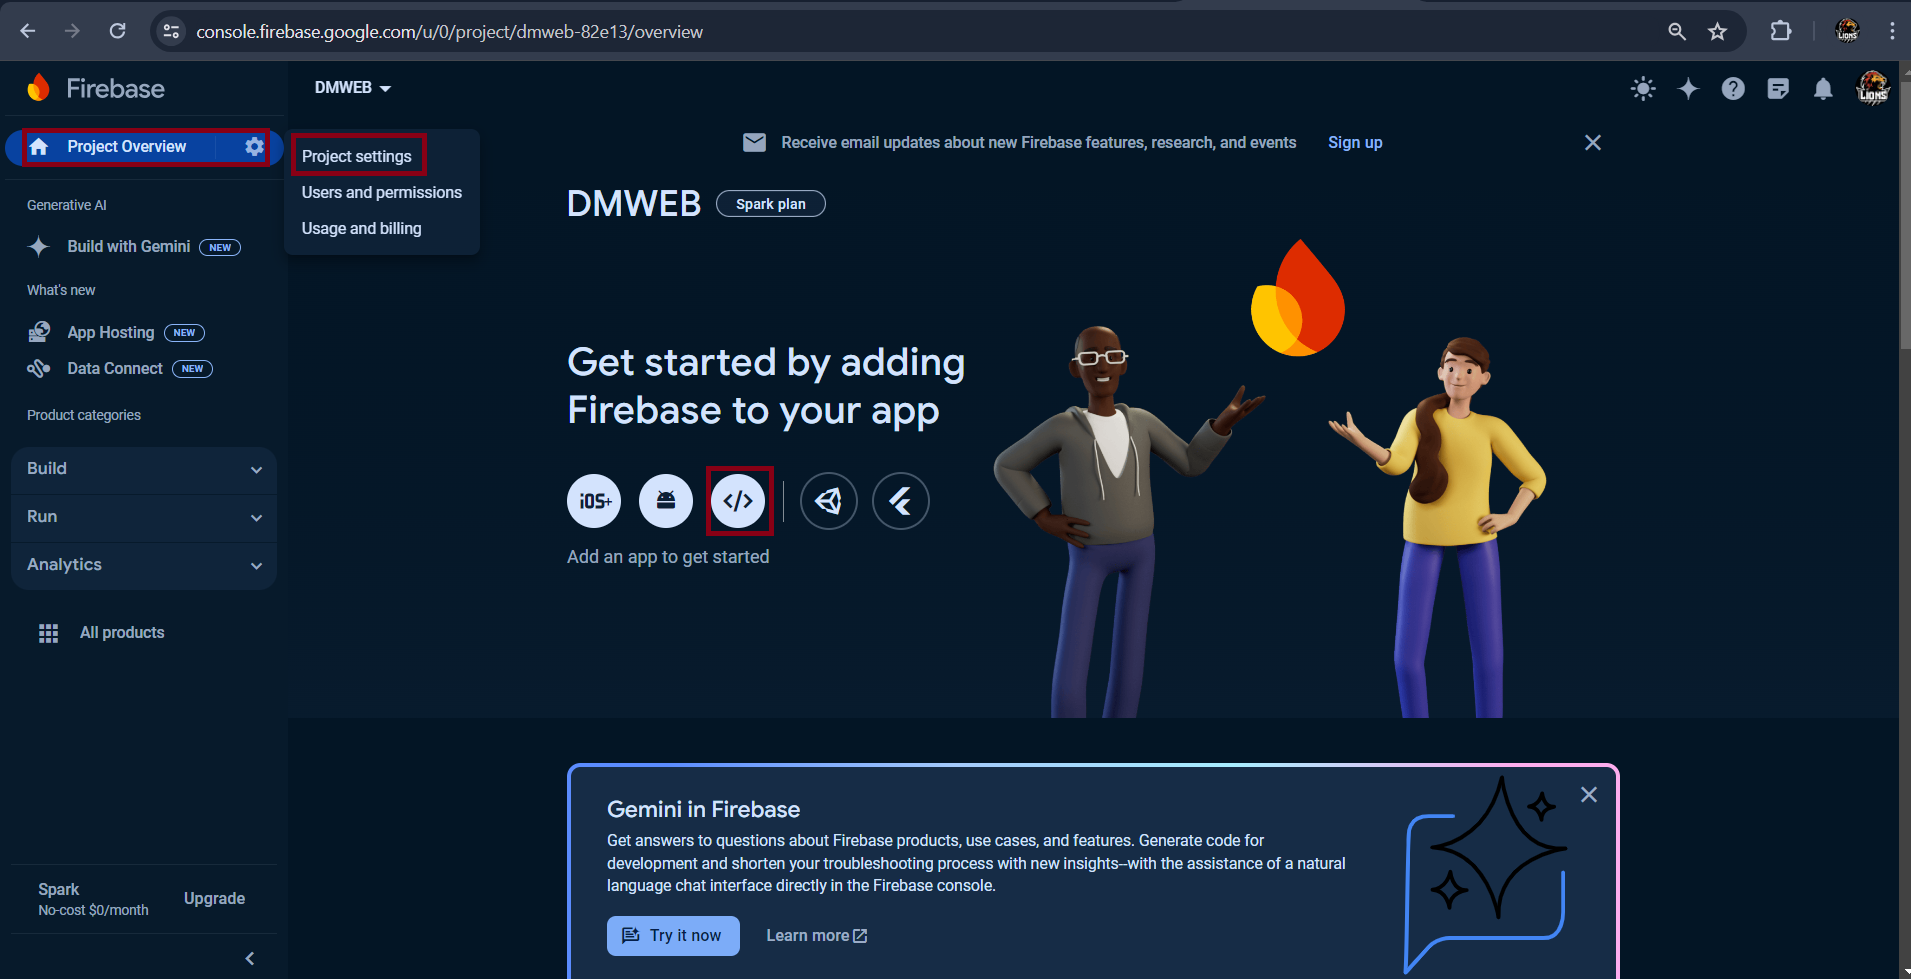Expand the Analytics category
This screenshot has height=979, width=1911.
point(144,565)
